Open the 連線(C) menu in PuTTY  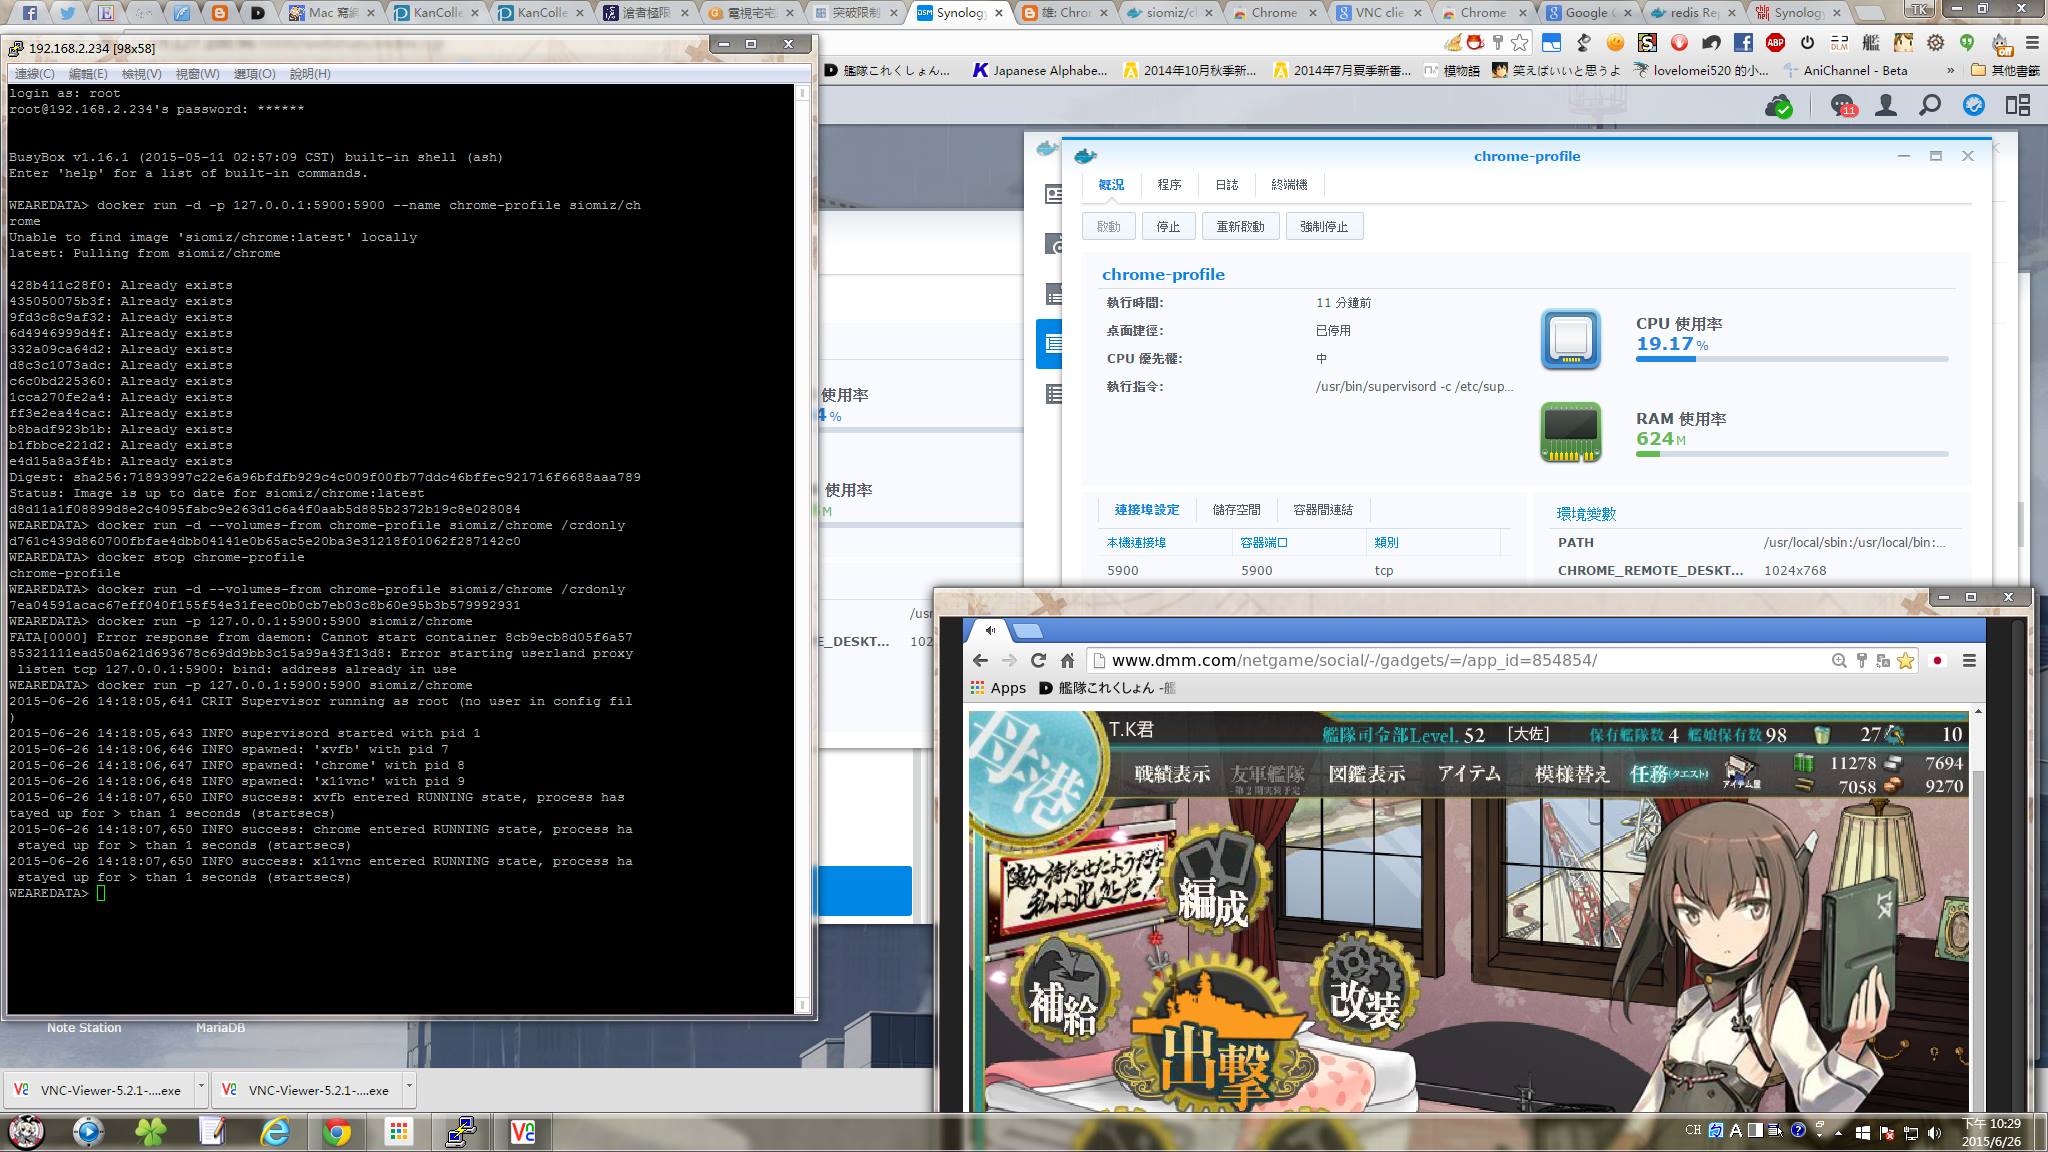coord(35,74)
